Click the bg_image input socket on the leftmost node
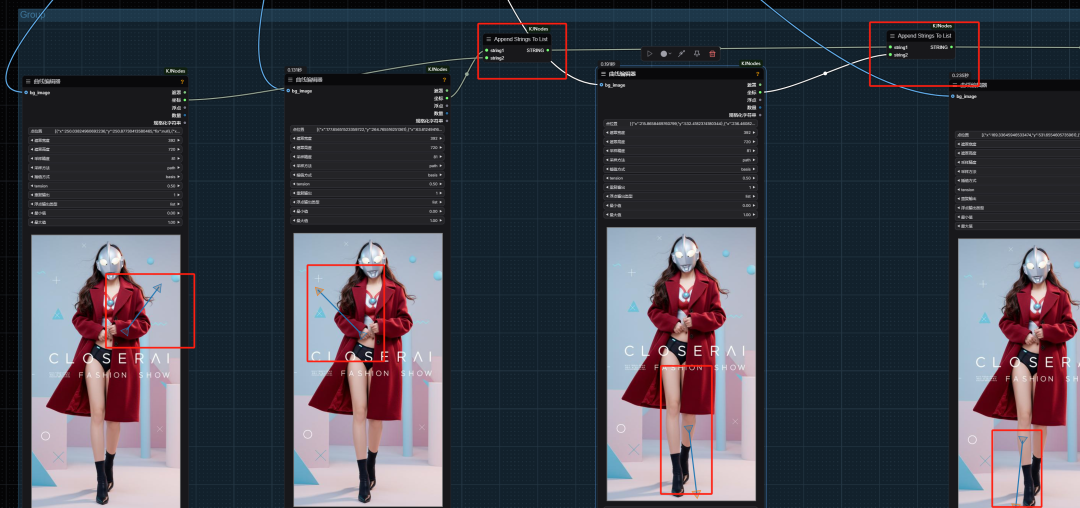The width and height of the screenshot is (1080, 508). [26, 92]
